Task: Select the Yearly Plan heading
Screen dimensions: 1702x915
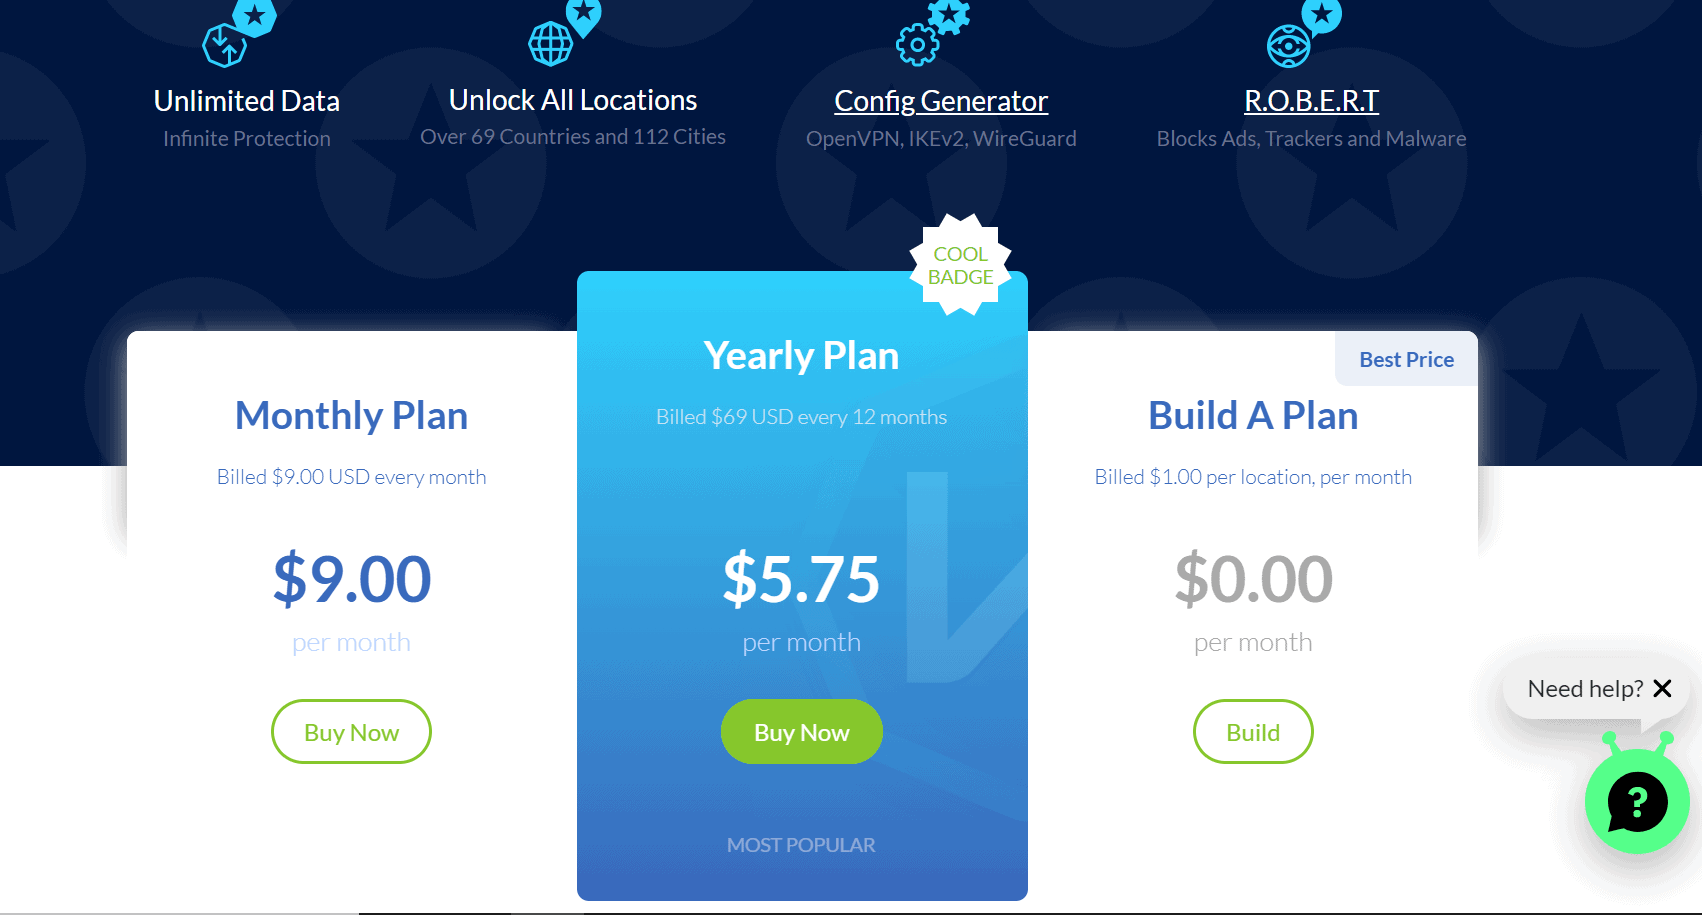Action: (x=801, y=356)
